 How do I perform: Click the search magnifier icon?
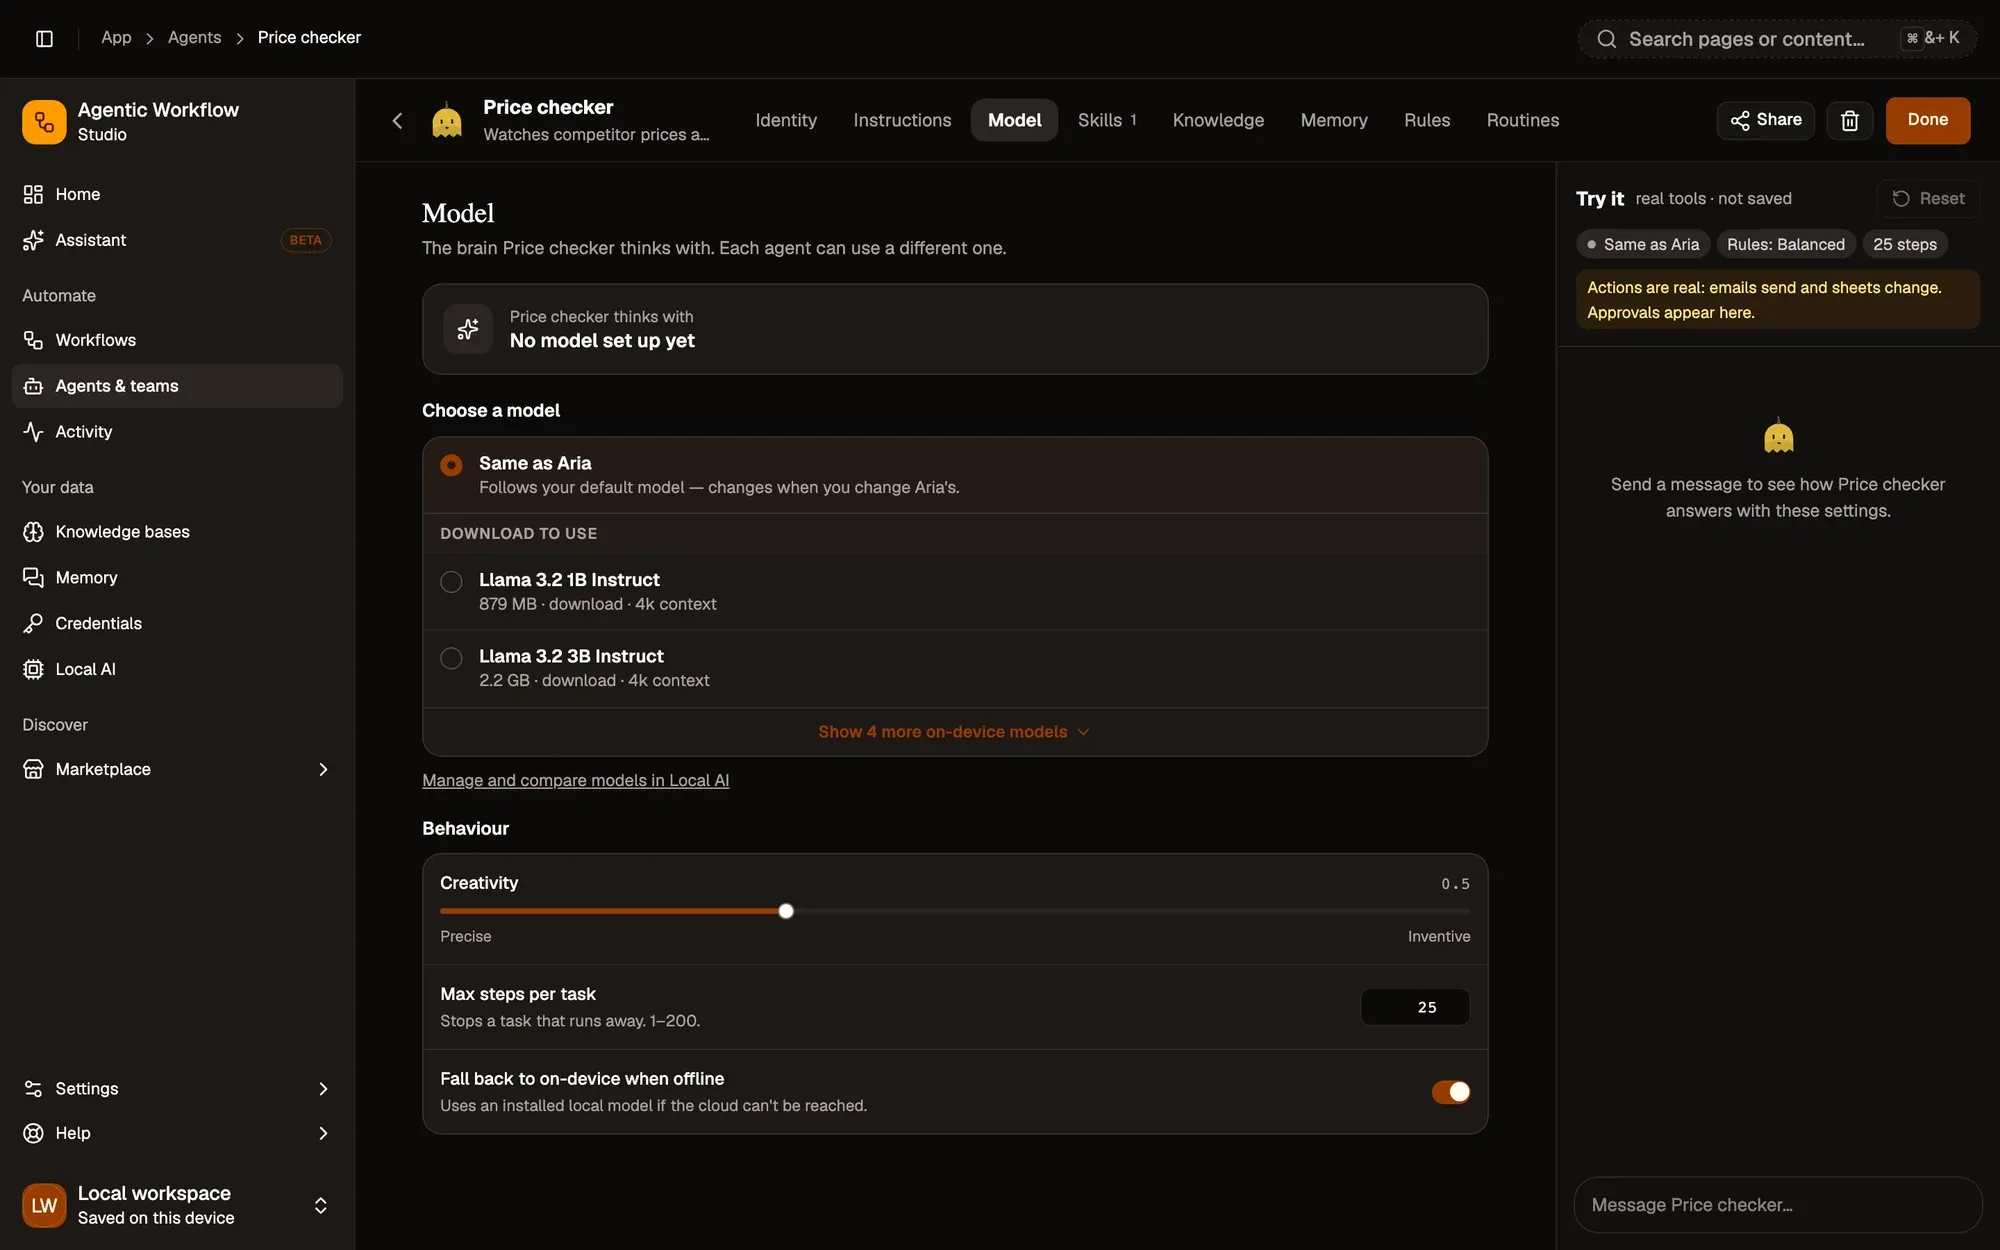[1606, 39]
